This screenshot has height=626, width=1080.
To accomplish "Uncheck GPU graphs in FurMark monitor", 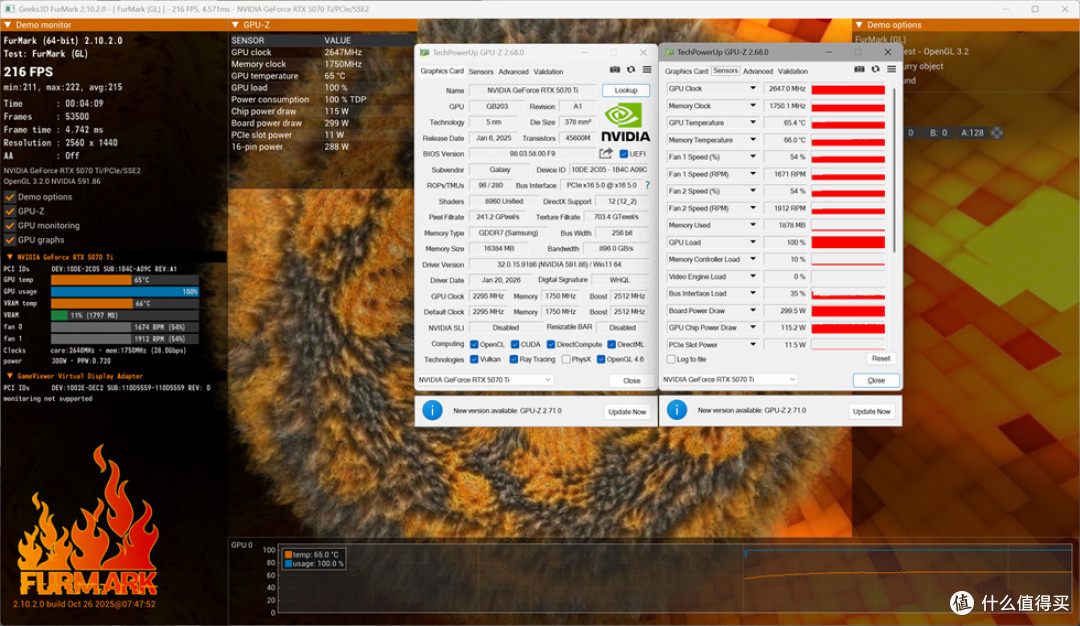I will click(x=10, y=240).
